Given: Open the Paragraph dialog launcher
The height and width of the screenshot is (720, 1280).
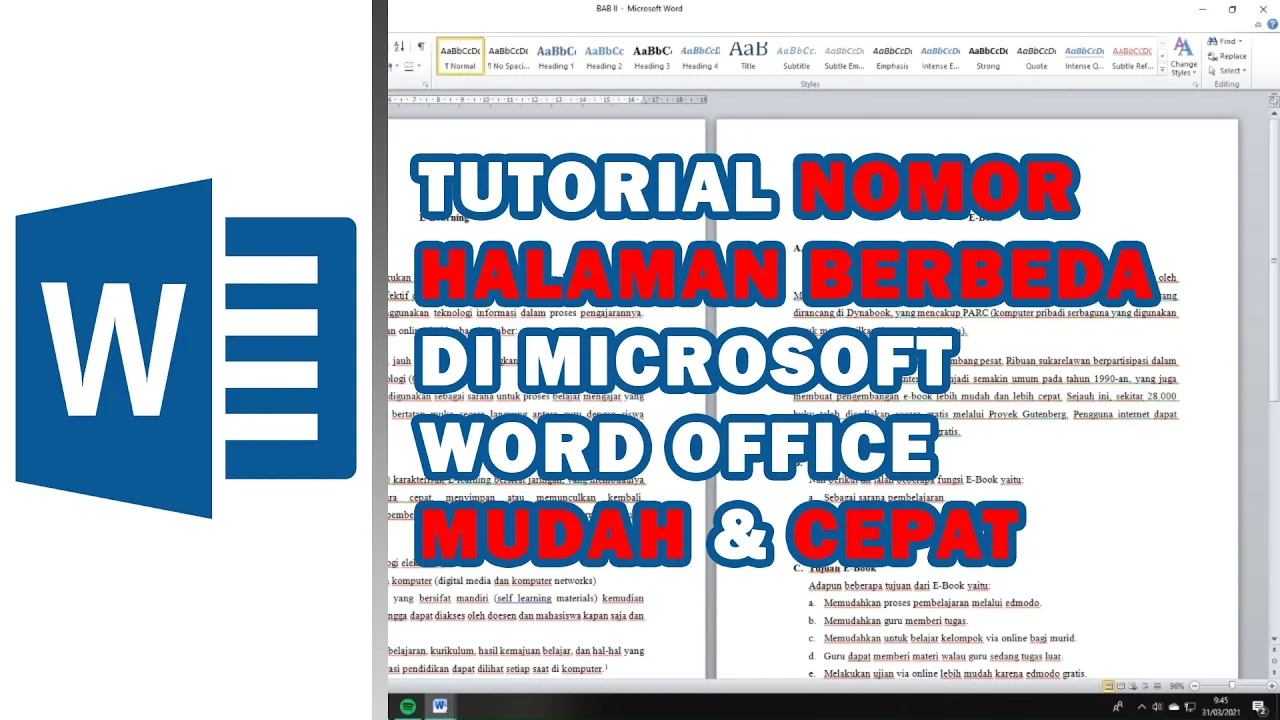Looking at the screenshot, I should (x=426, y=85).
